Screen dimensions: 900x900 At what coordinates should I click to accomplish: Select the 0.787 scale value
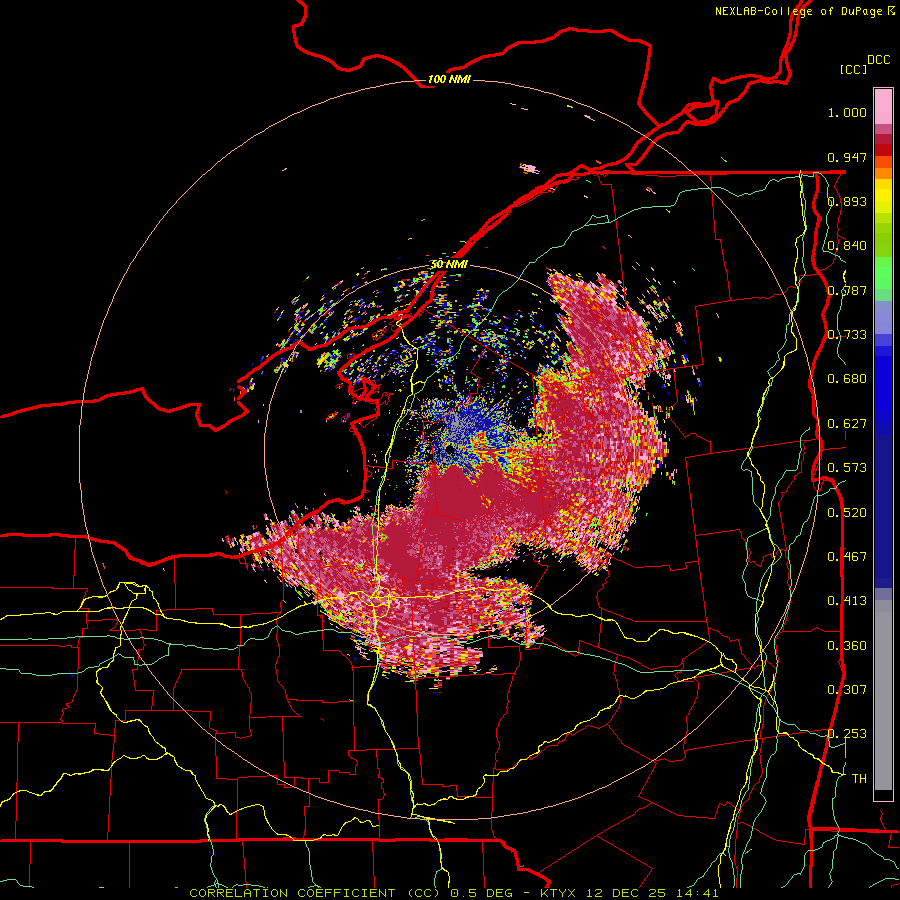click(847, 290)
